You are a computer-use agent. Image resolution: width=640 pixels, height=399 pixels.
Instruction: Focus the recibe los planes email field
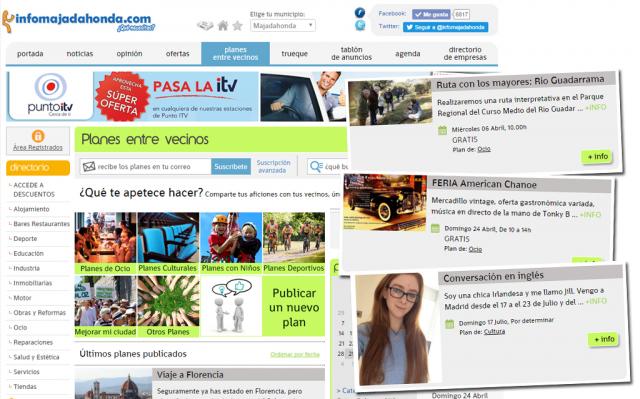pos(146,166)
